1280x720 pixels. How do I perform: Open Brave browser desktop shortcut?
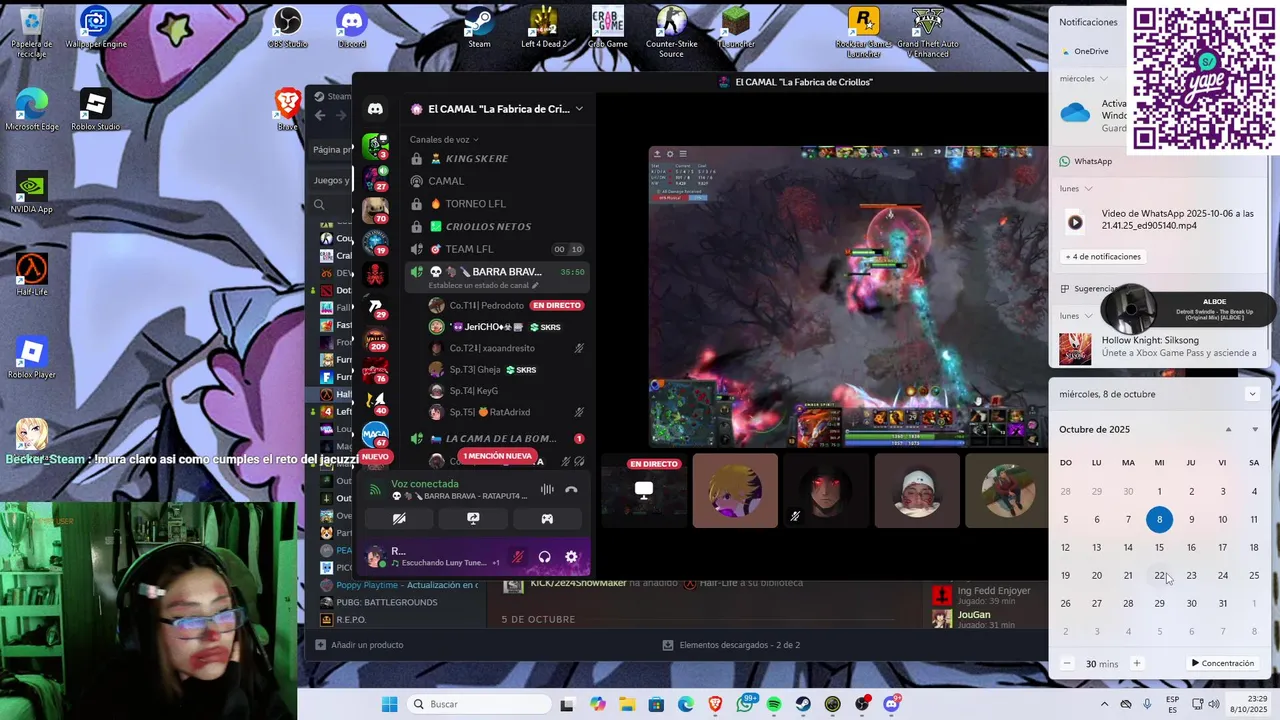click(x=288, y=110)
